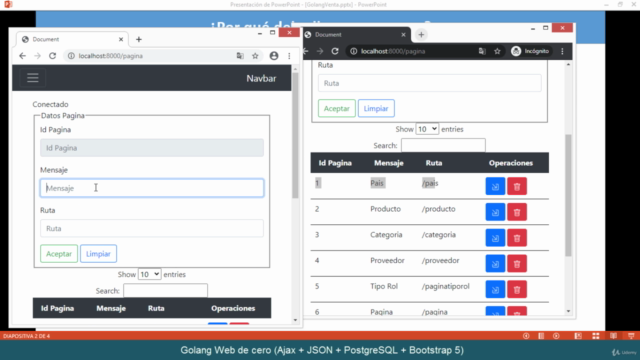The image size is (640, 360).
Task: Click DIAPOSITIVA 2 DE 4 status text
Action: point(26,336)
